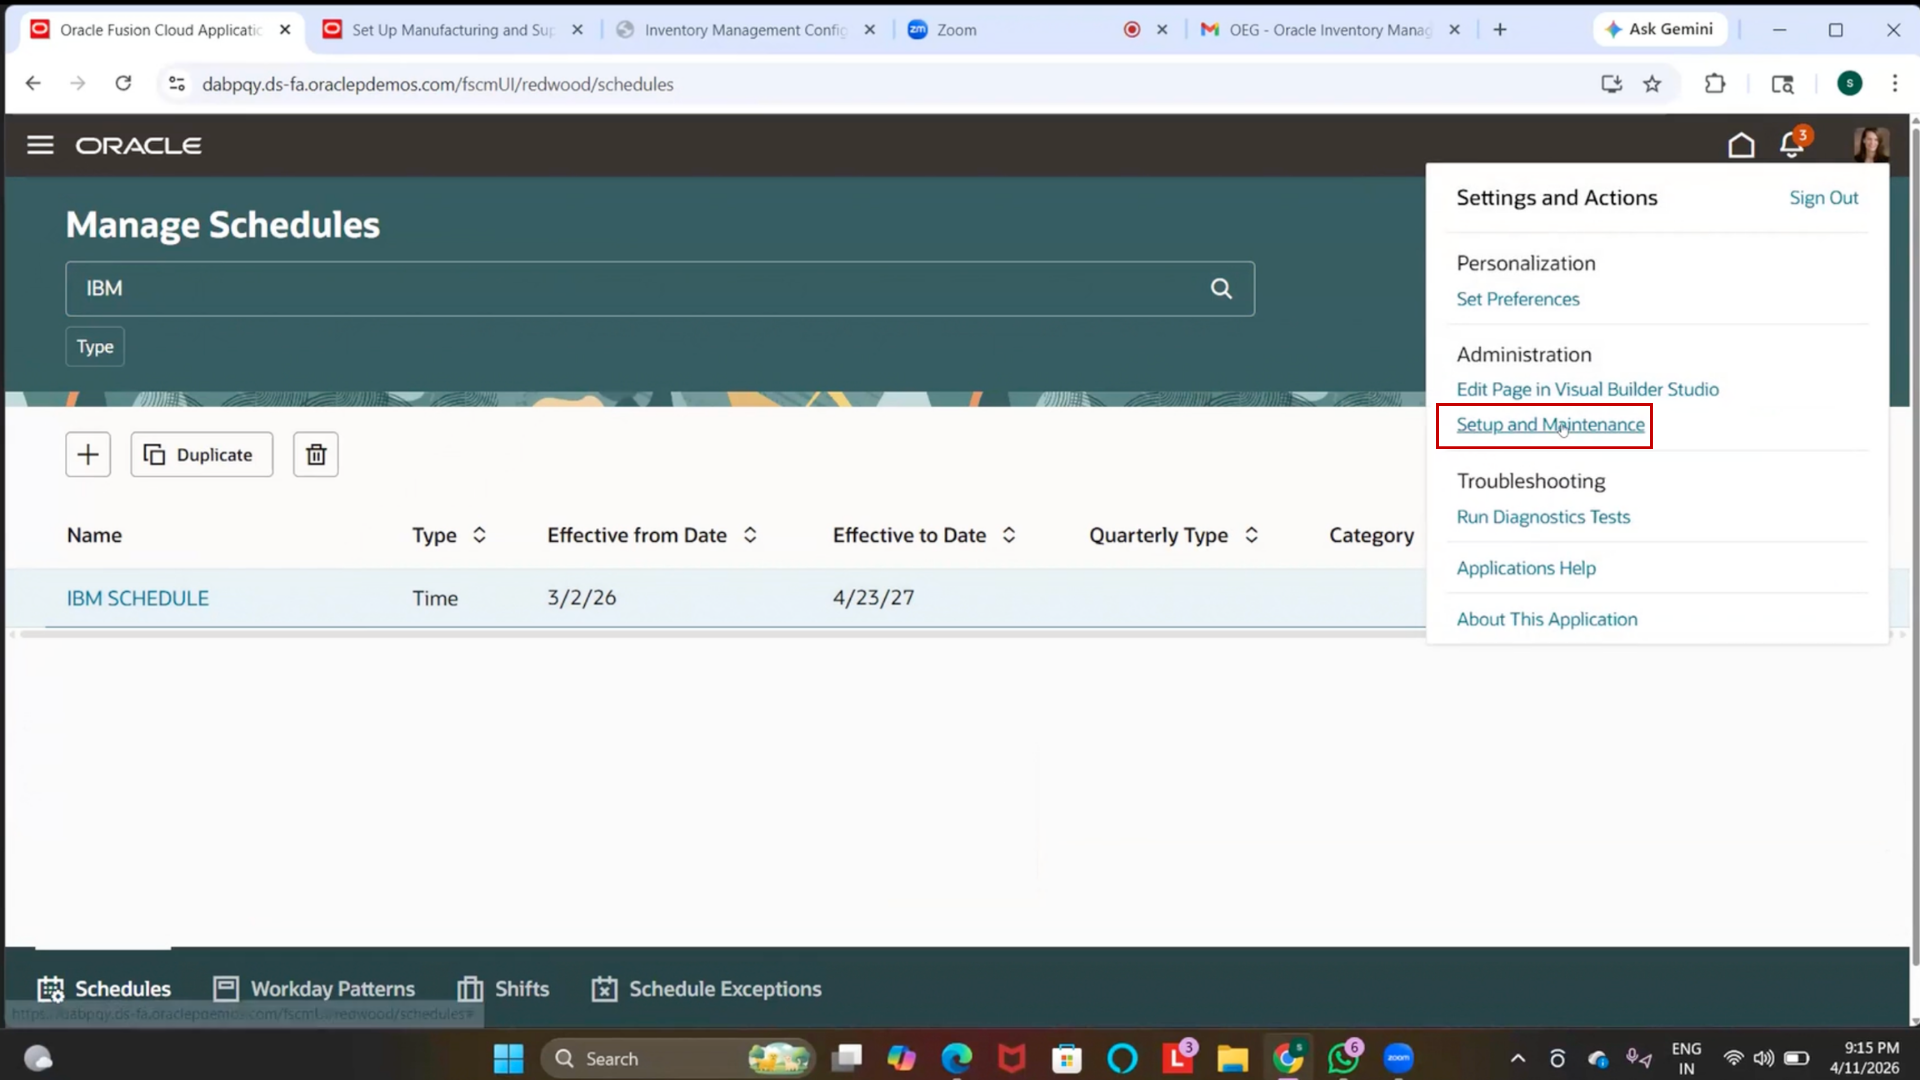Delete the selected schedule via the trash icon
The height and width of the screenshot is (1080, 1920).
(x=316, y=455)
